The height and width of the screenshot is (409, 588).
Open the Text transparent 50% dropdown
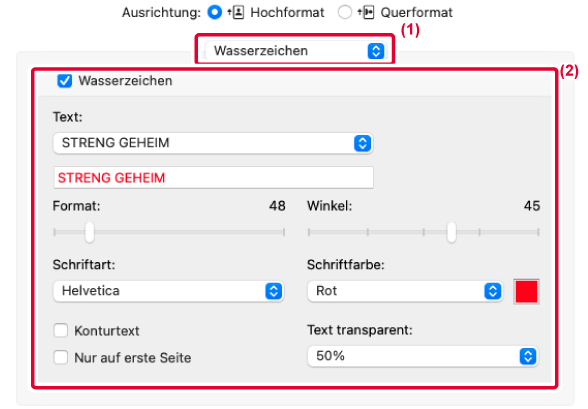pos(423,356)
